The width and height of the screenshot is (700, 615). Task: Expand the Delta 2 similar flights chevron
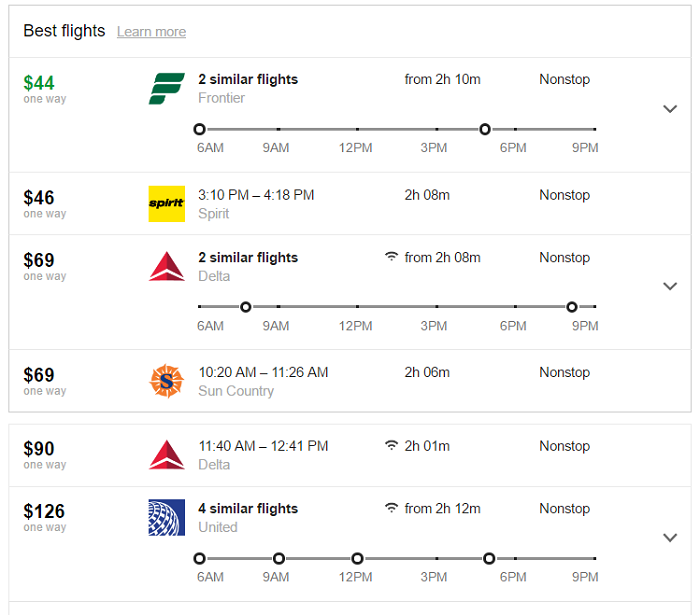pyautogui.click(x=670, y=286)
